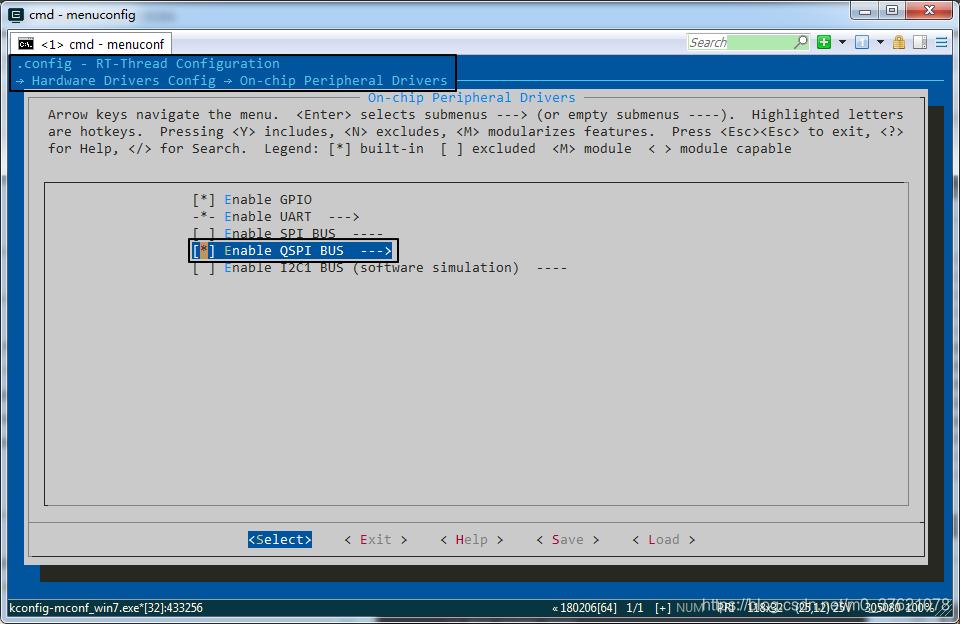Click the ConEmu app icon in title bar
Screen dimensions: 960x624
(15, 14)
